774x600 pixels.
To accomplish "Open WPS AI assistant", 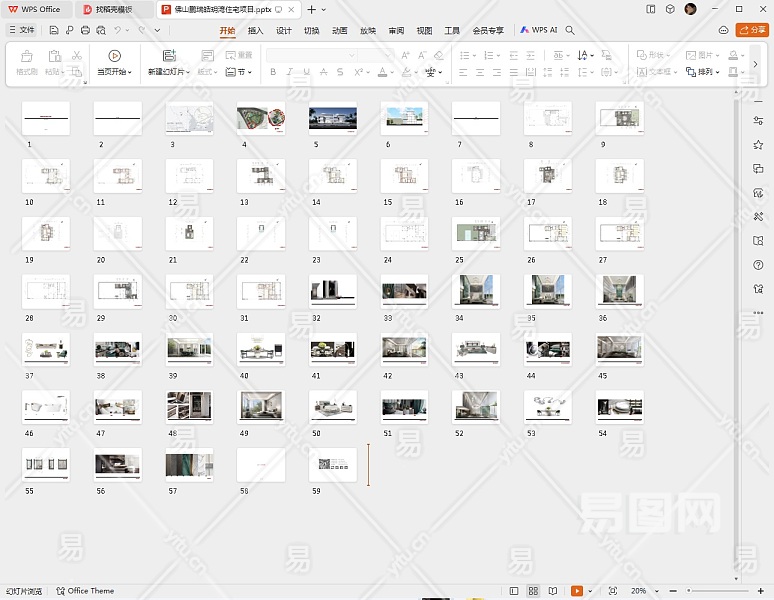I will coord(539,30).
